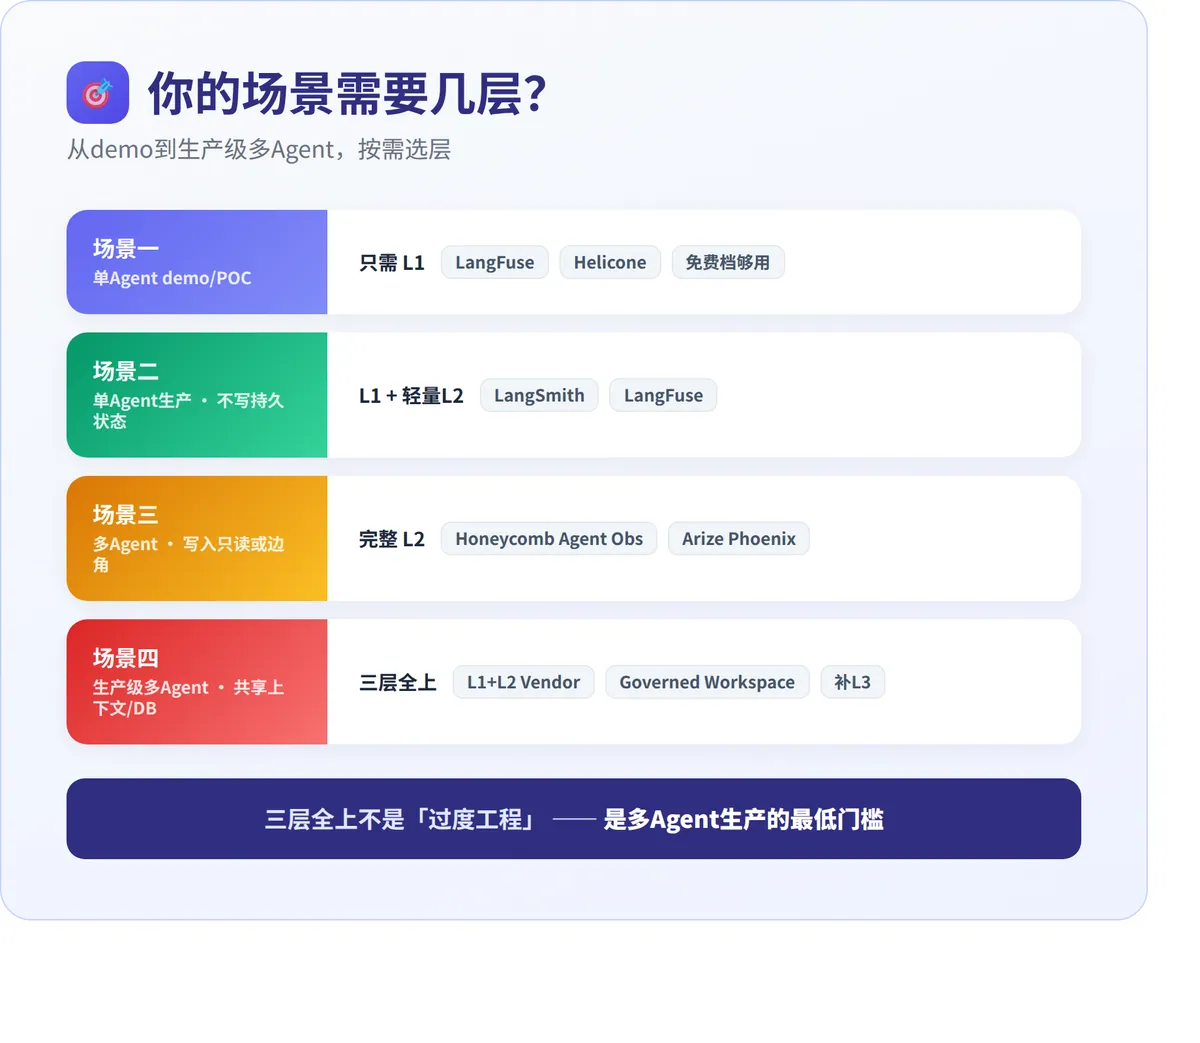Click the label 完整 L2
Image resolution: width=1200 pixels, height=1043 pixels.
pos(392,539)
